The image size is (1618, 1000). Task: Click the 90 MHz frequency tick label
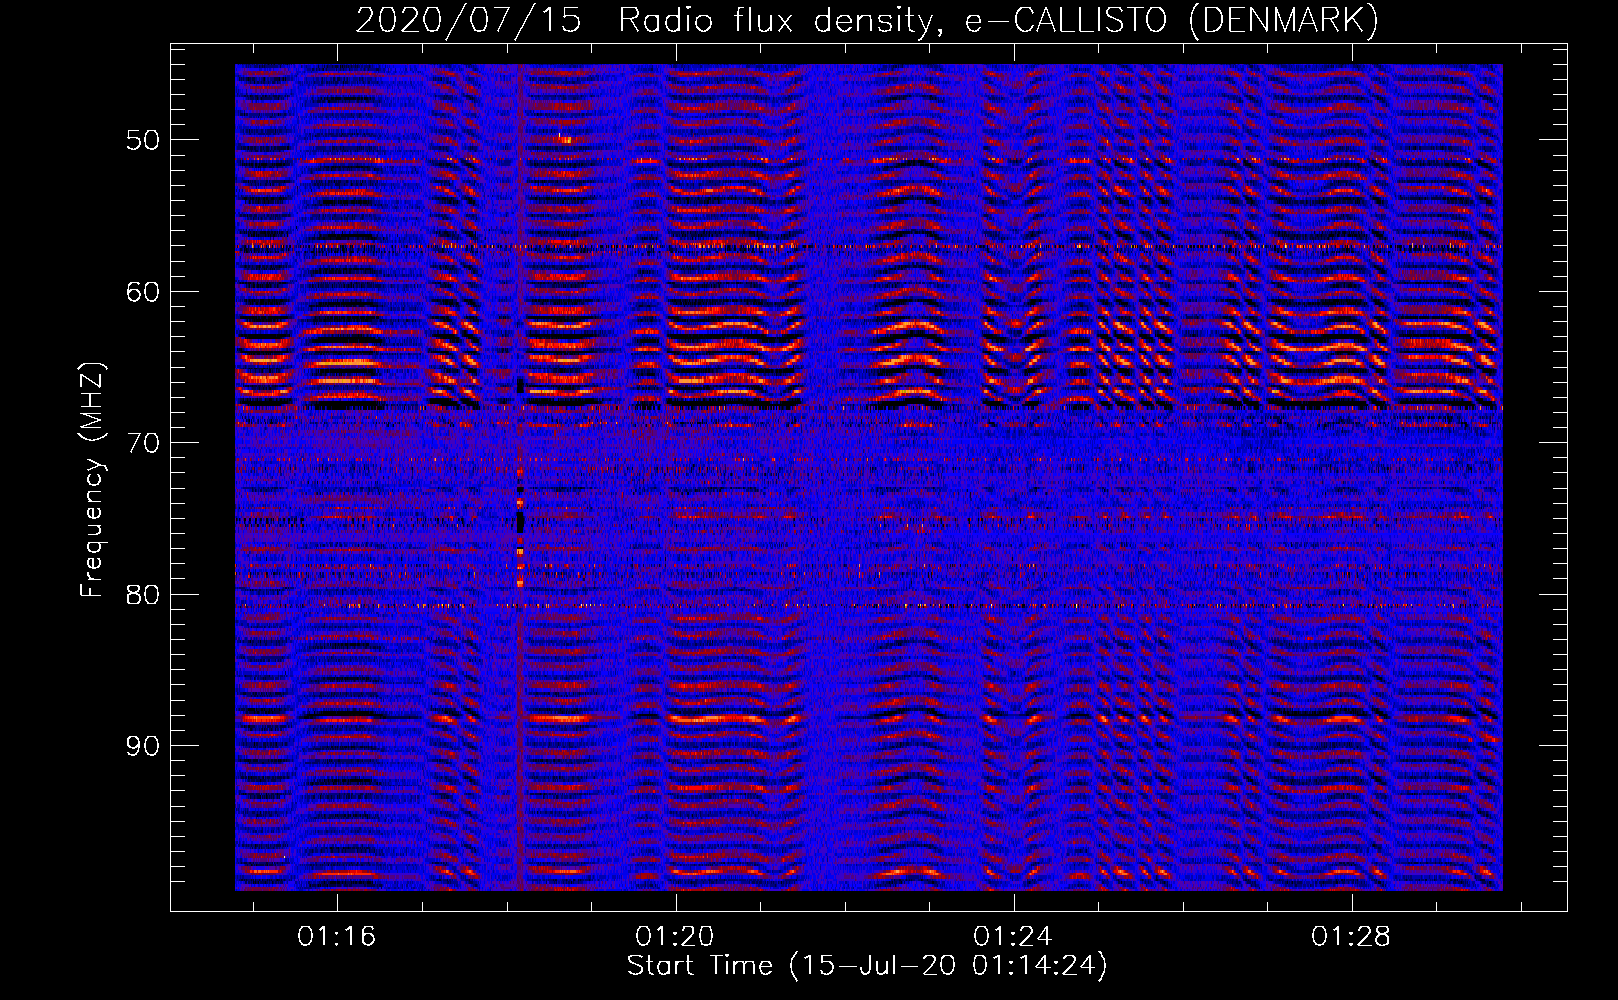(x=143, y=746)
